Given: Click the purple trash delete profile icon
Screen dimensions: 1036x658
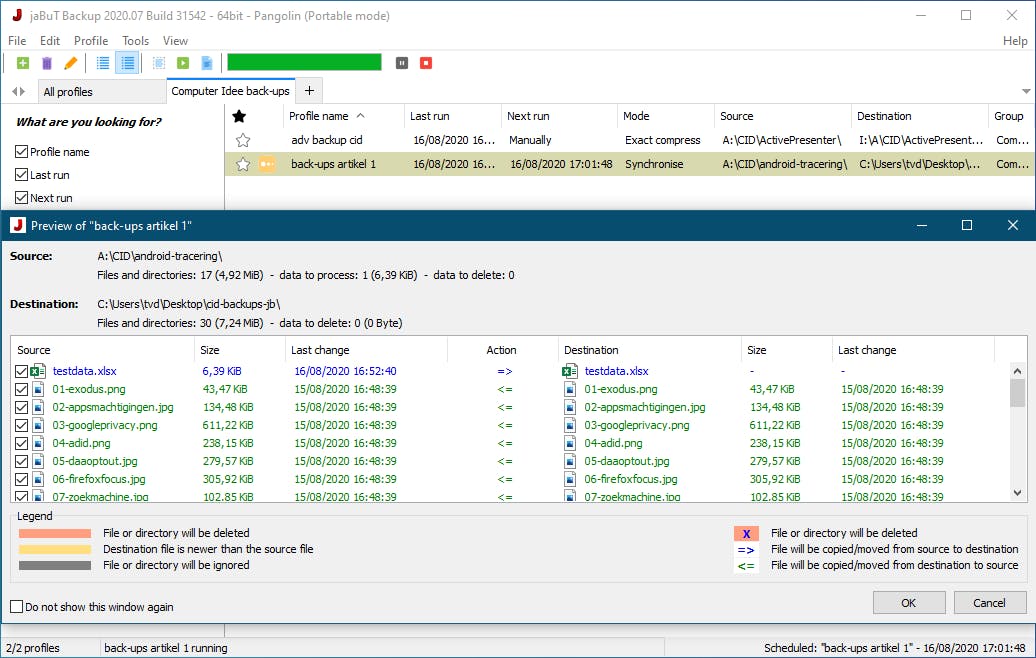Looking at the screenshot, I should click(47, 63).
